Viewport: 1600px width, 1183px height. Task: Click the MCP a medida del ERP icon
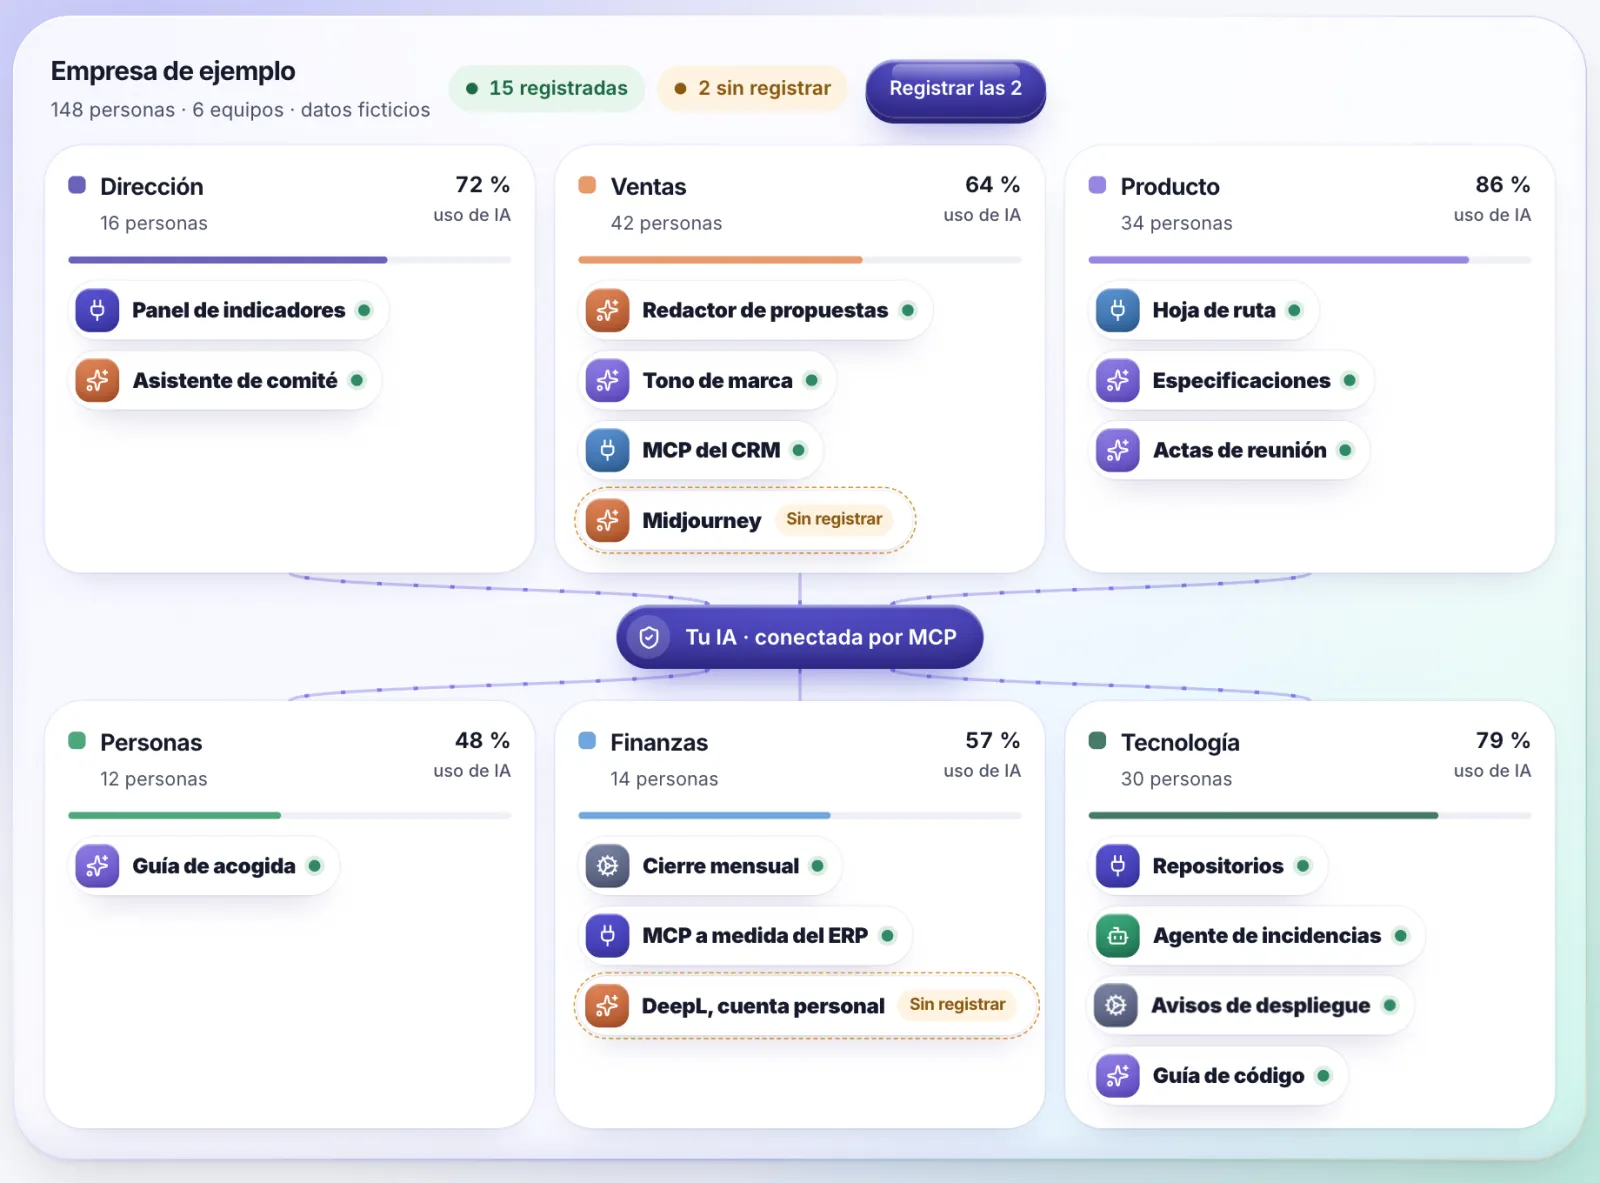(x=607, y=936)
